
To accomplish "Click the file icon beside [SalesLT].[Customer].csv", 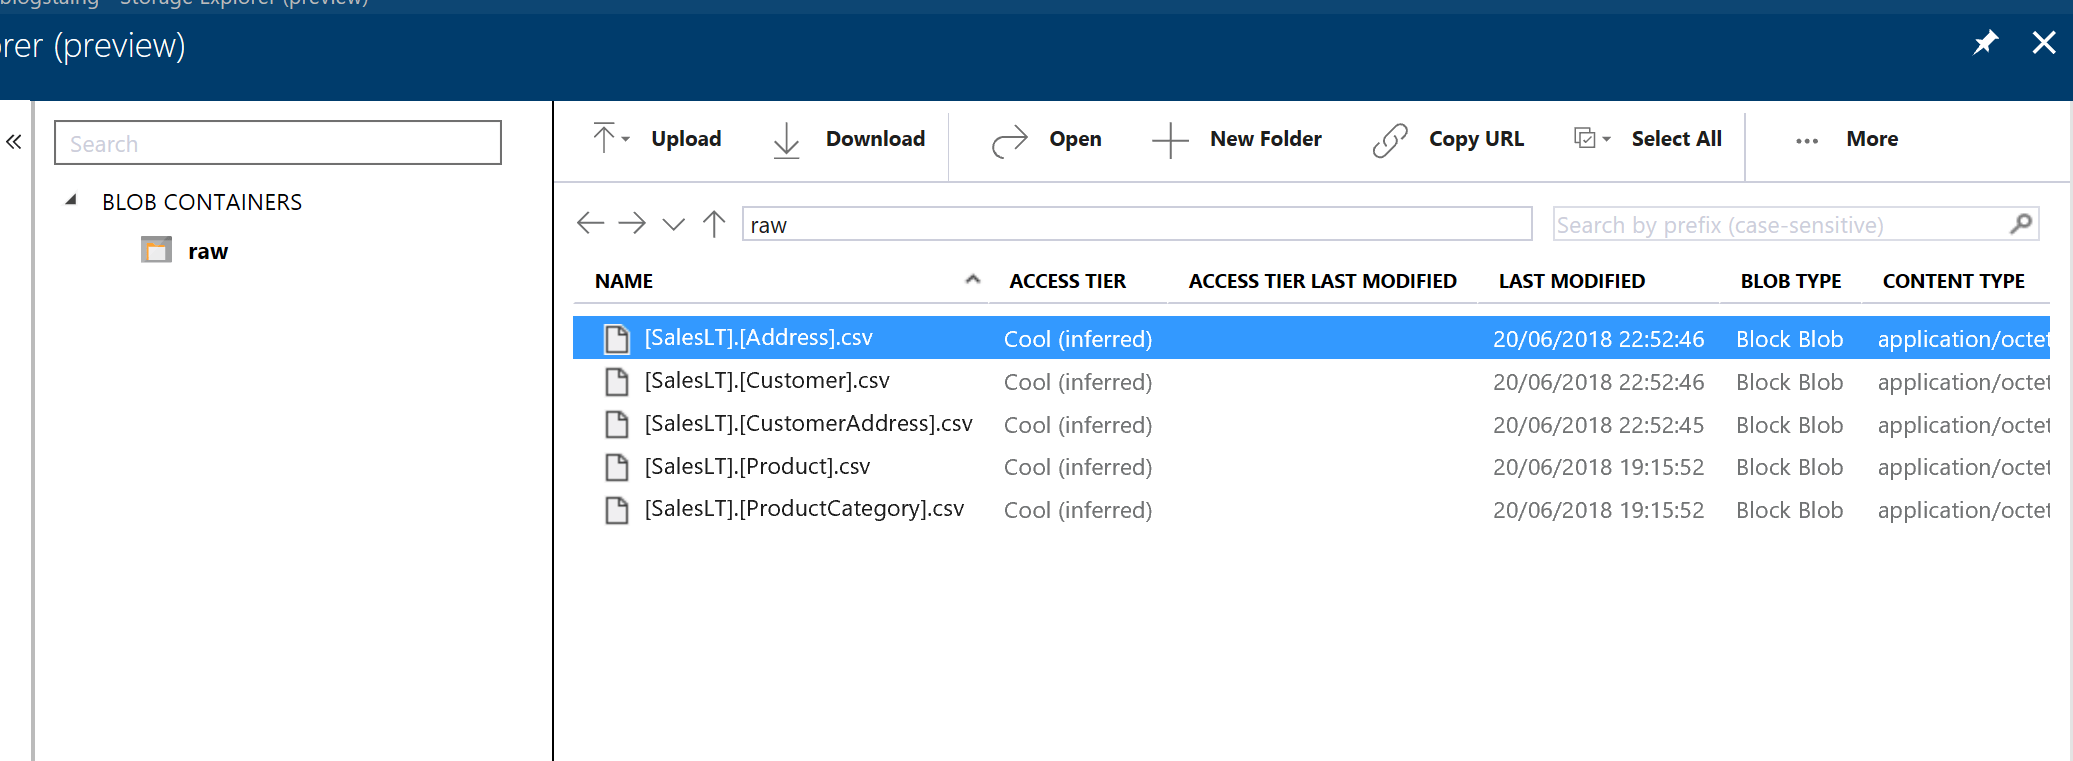I will [x=617, y=382].
